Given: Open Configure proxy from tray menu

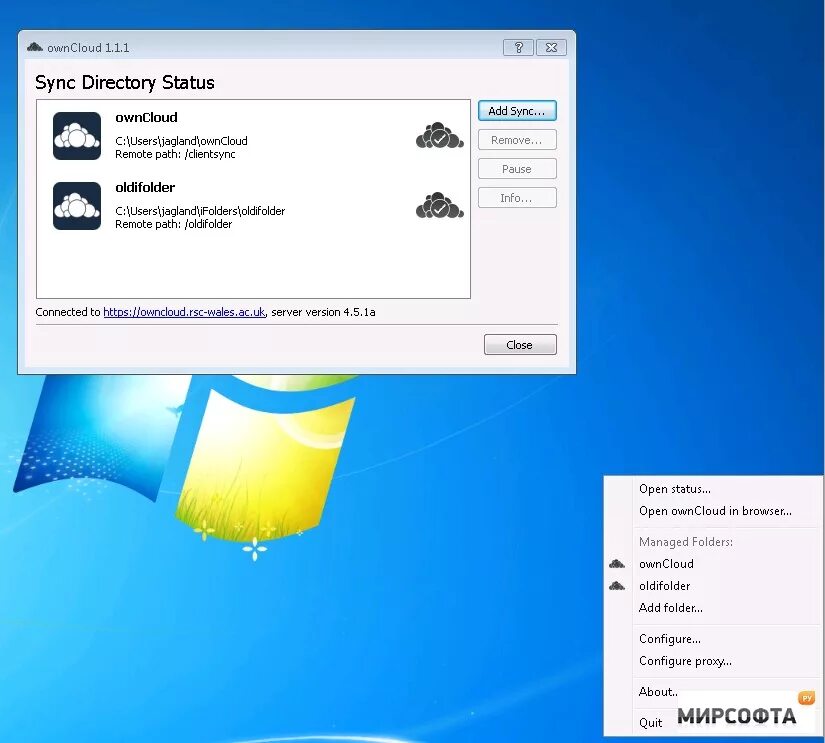Looking at the screenshot, I should tap(685, 661).
